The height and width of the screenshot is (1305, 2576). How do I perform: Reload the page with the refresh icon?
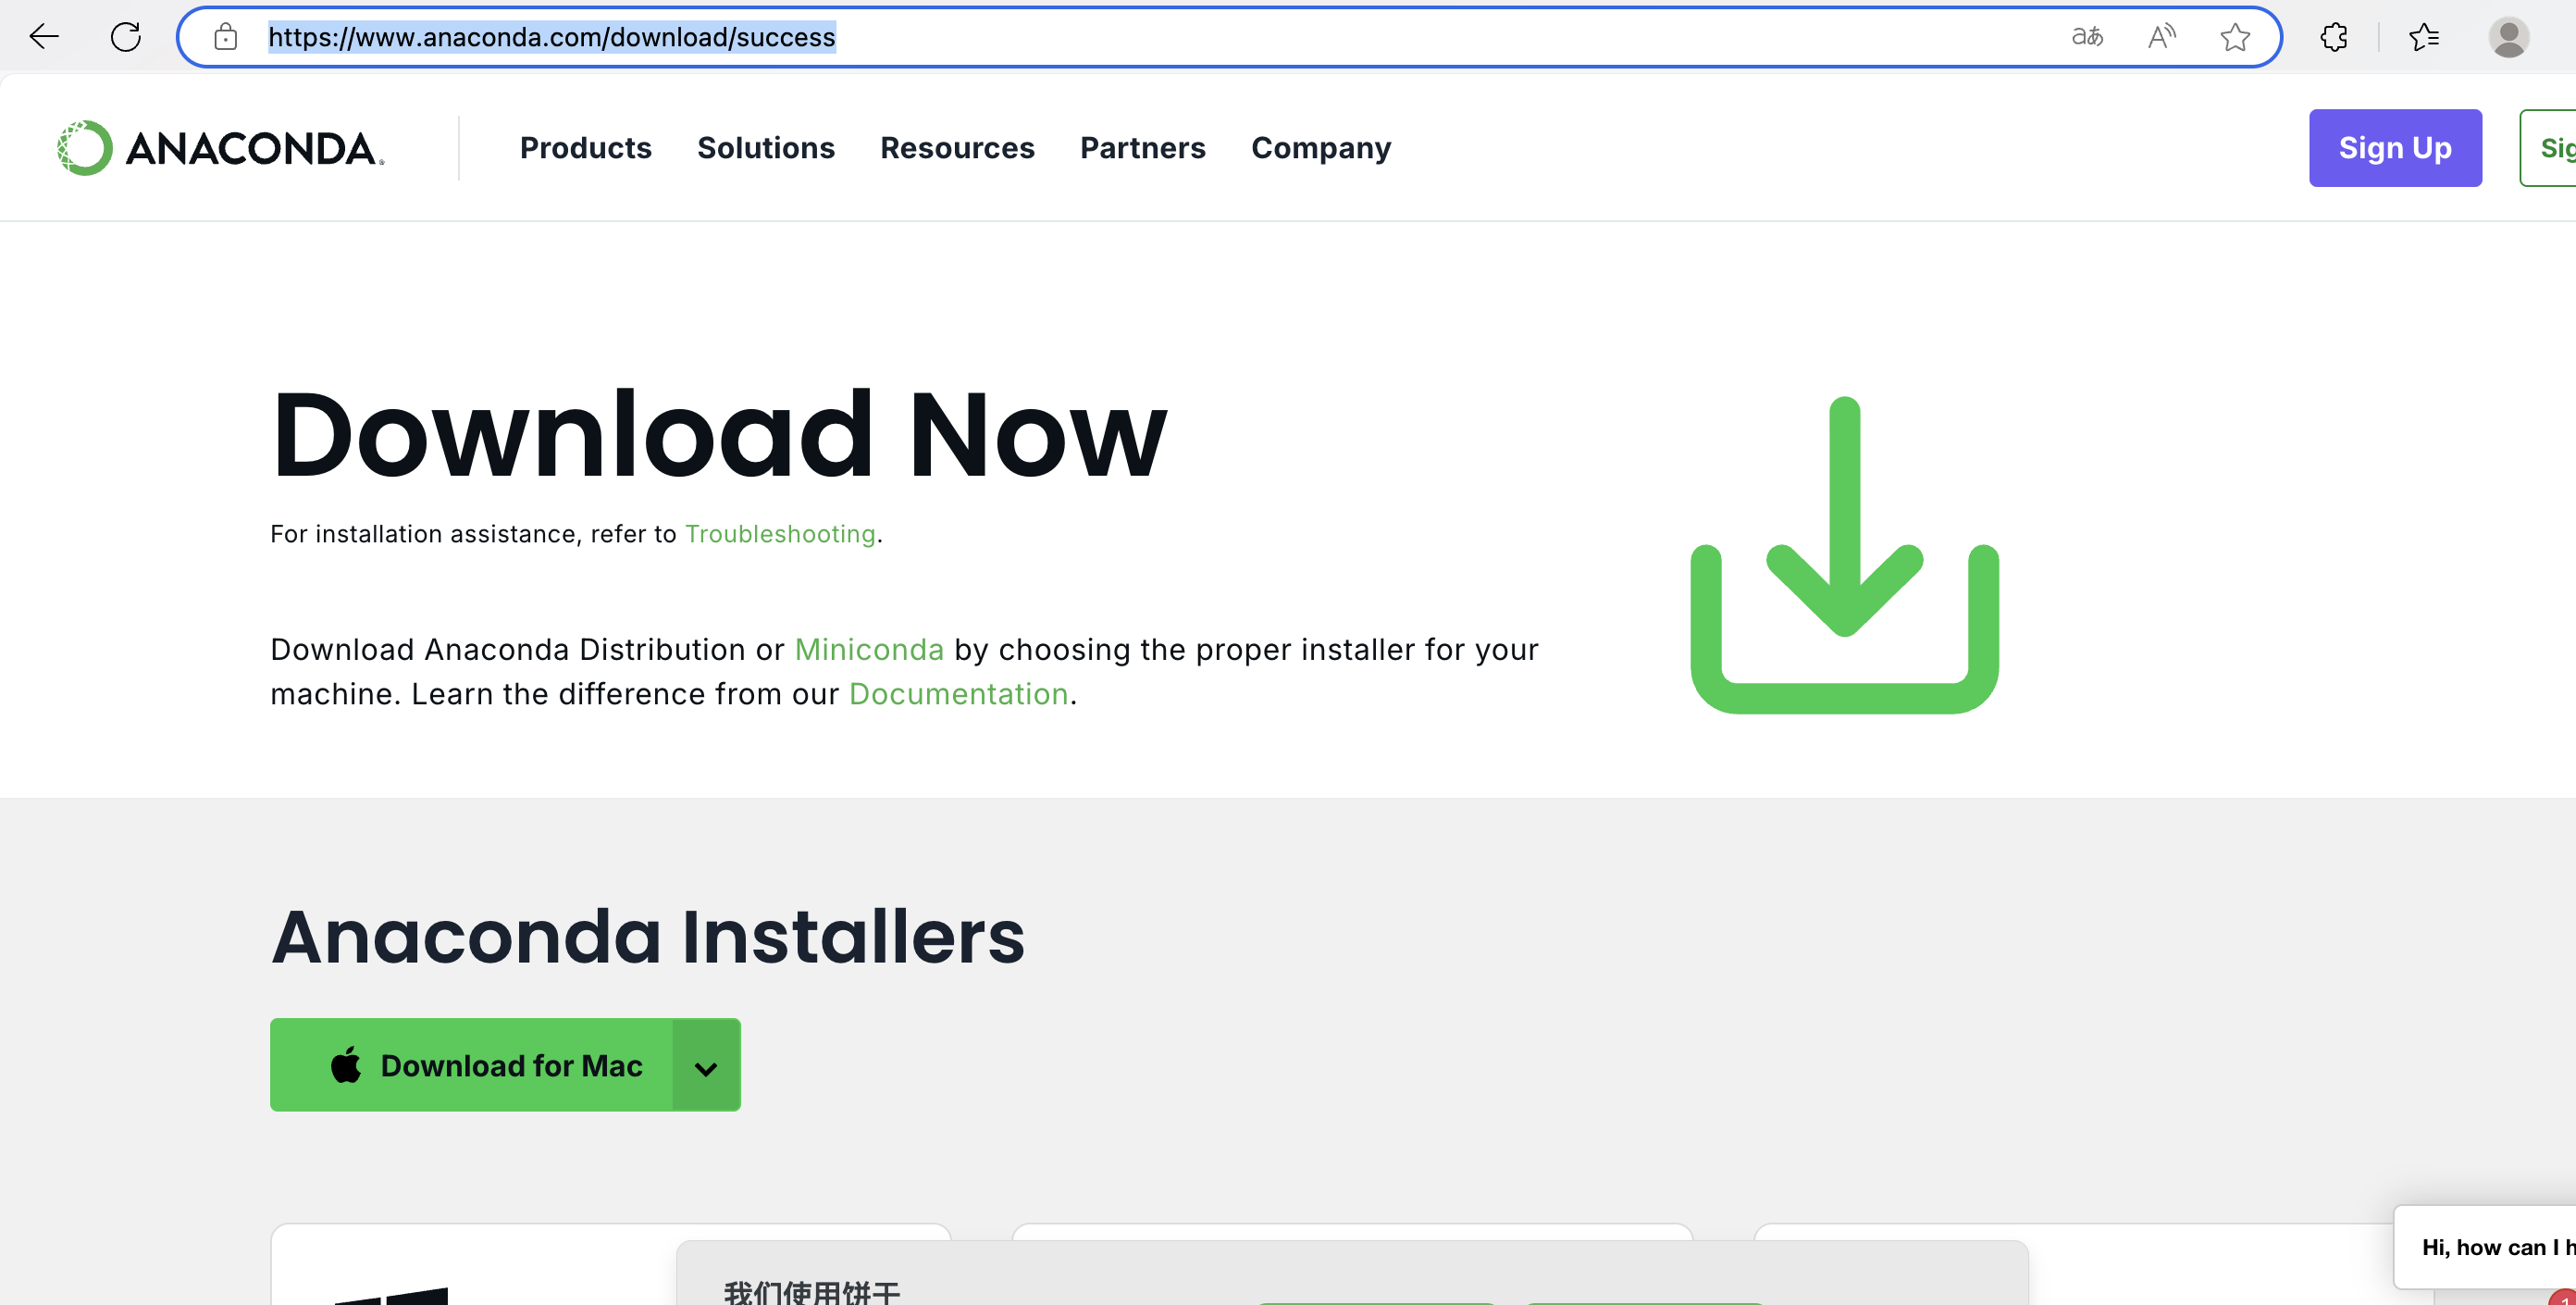click(x=126, y=37)
